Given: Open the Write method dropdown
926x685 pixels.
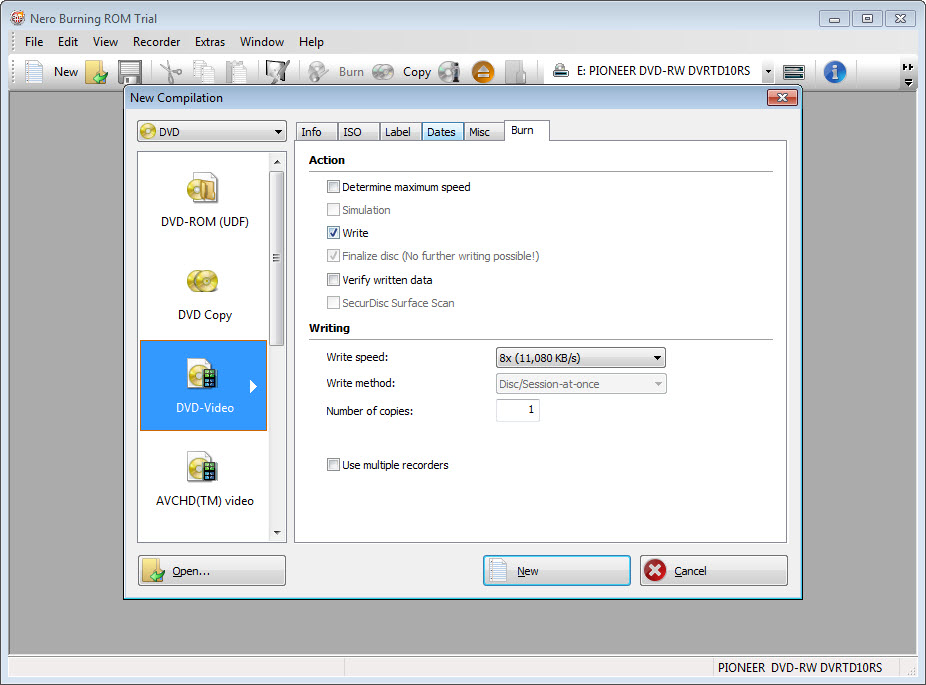Looking at the screenshot, I should (x=581, y=384).
